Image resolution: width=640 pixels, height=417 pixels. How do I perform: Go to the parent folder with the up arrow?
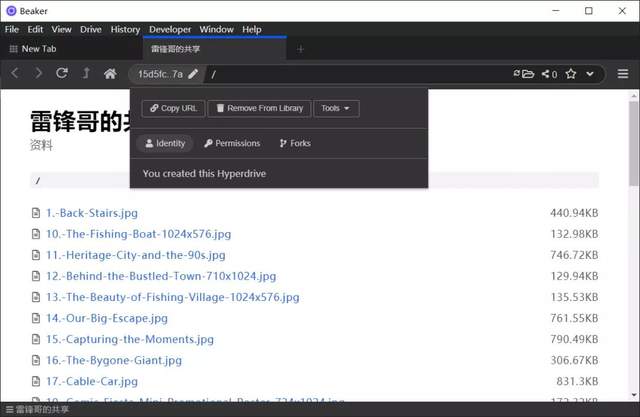pyautogui.click(x=86, y=73)
